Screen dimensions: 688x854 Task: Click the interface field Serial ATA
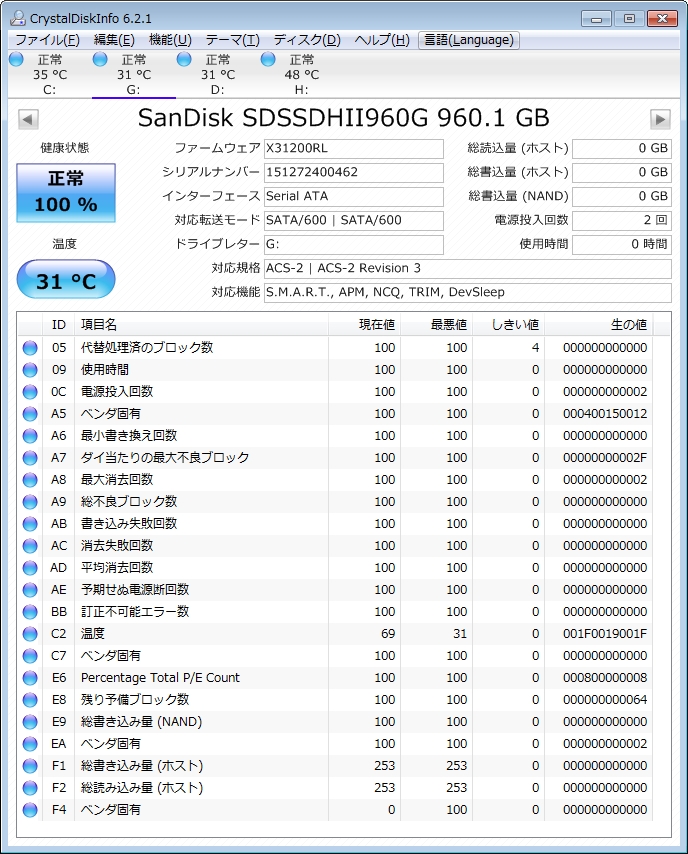click(354, 197)
